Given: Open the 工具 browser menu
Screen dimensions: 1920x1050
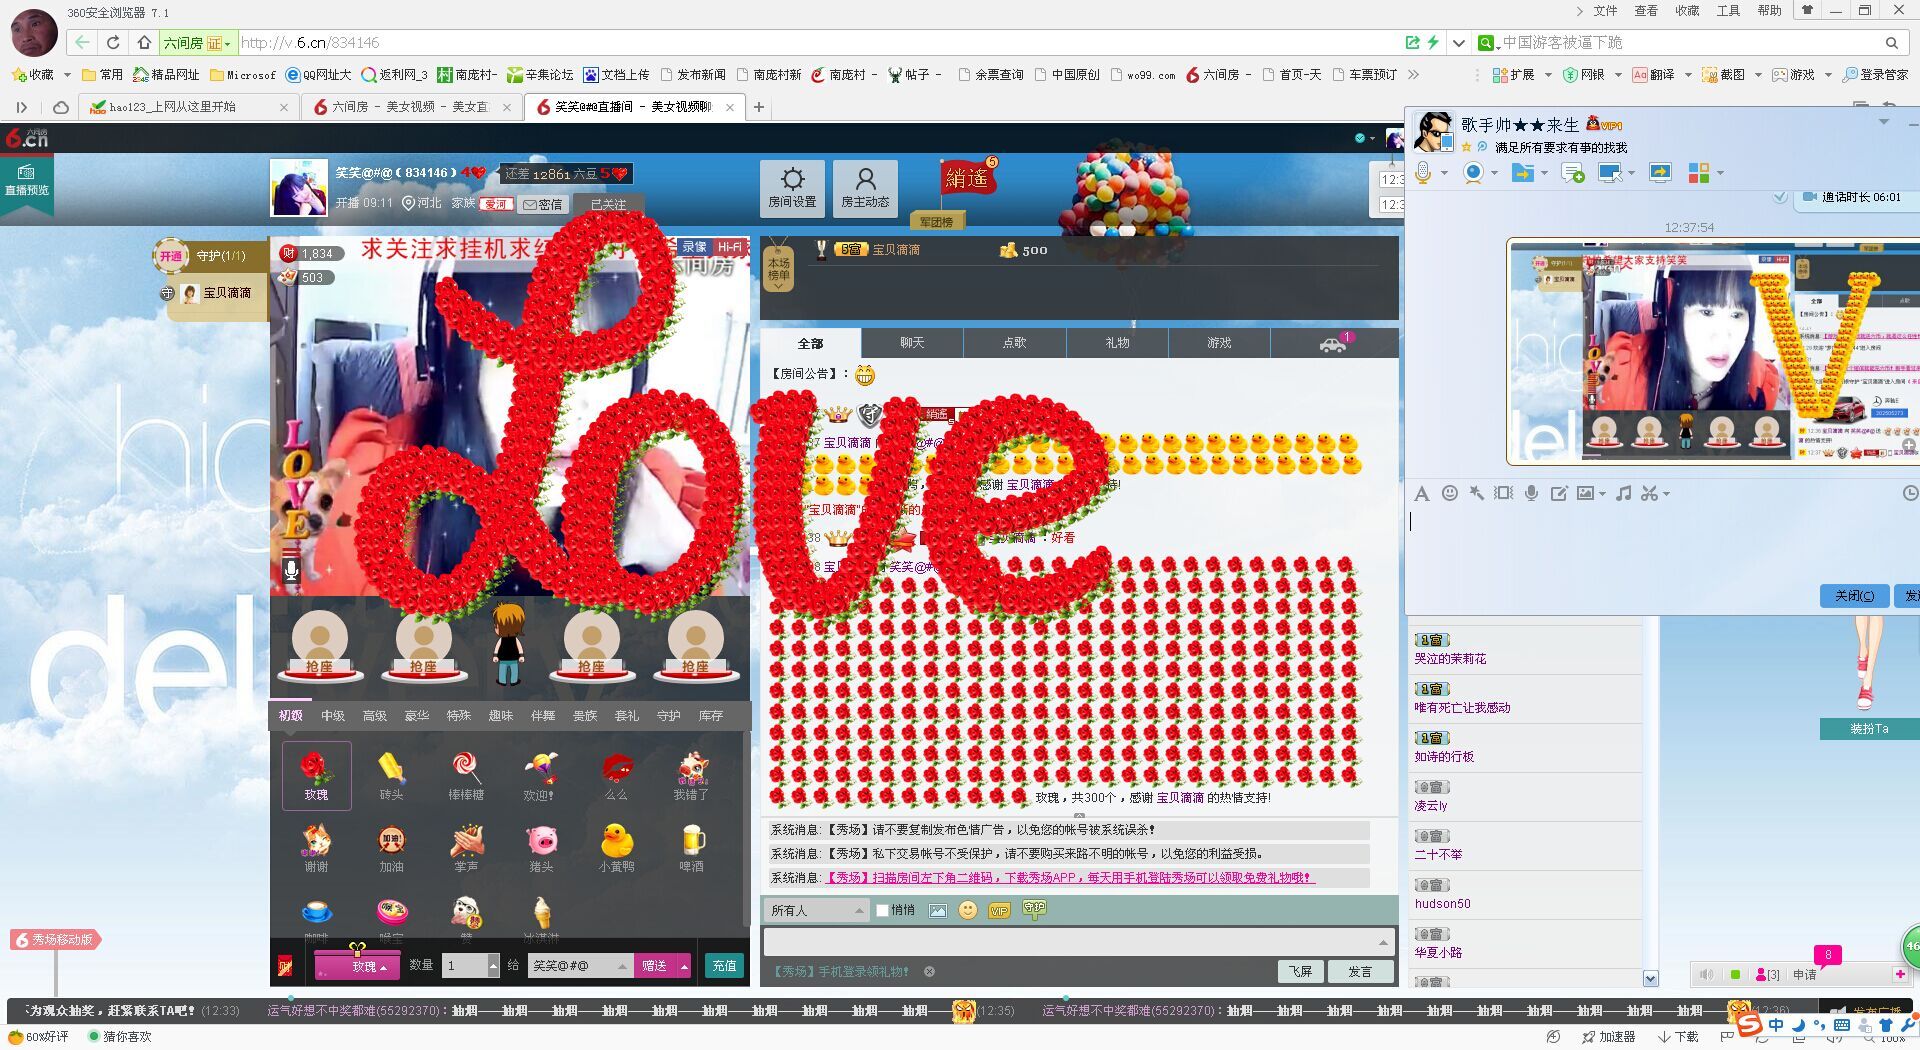Looking at the screenshot, I should (1728, 10).
